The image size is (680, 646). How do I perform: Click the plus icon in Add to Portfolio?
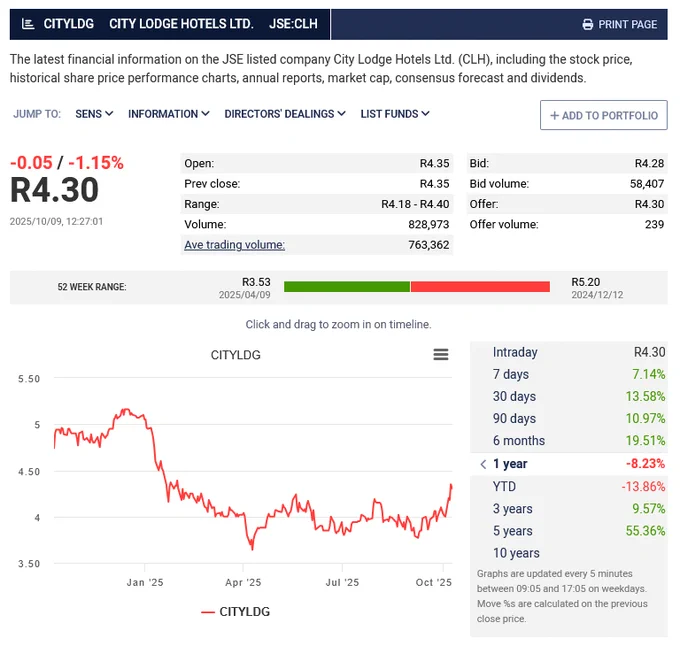[554, 115]
